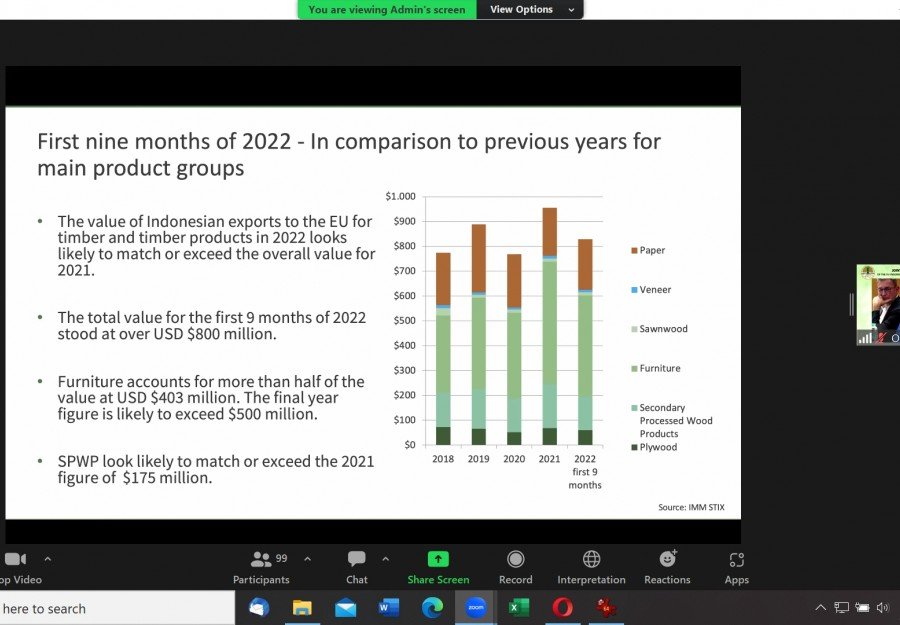The height and width of the screenshot is (625, 900).
Task: Launch Excel from the taskbar
Action: coord(519,607)
